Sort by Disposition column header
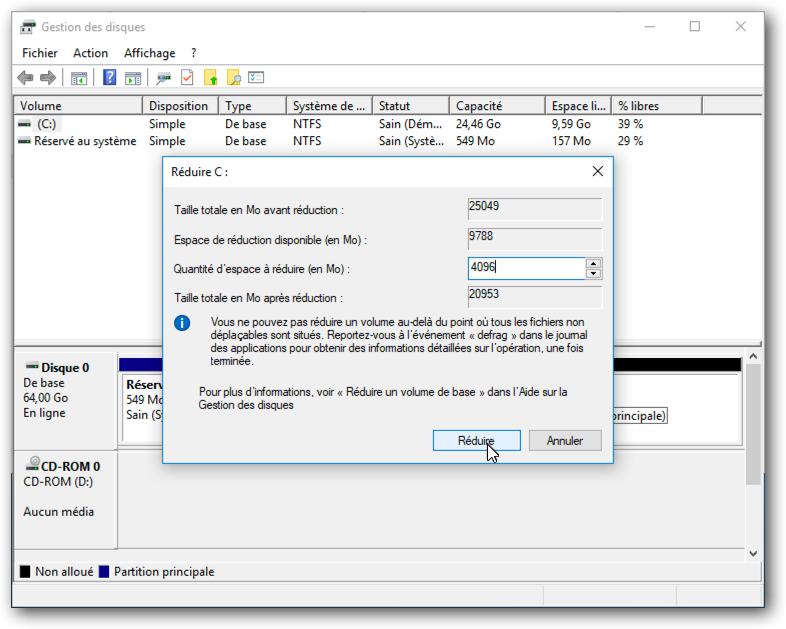The height and width of the screenshot is (629, 786). 181,106
